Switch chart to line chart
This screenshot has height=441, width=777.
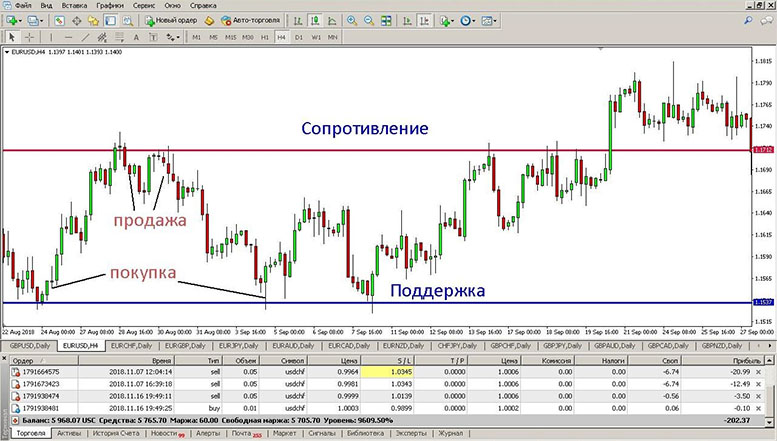click(x=333, y=21)
